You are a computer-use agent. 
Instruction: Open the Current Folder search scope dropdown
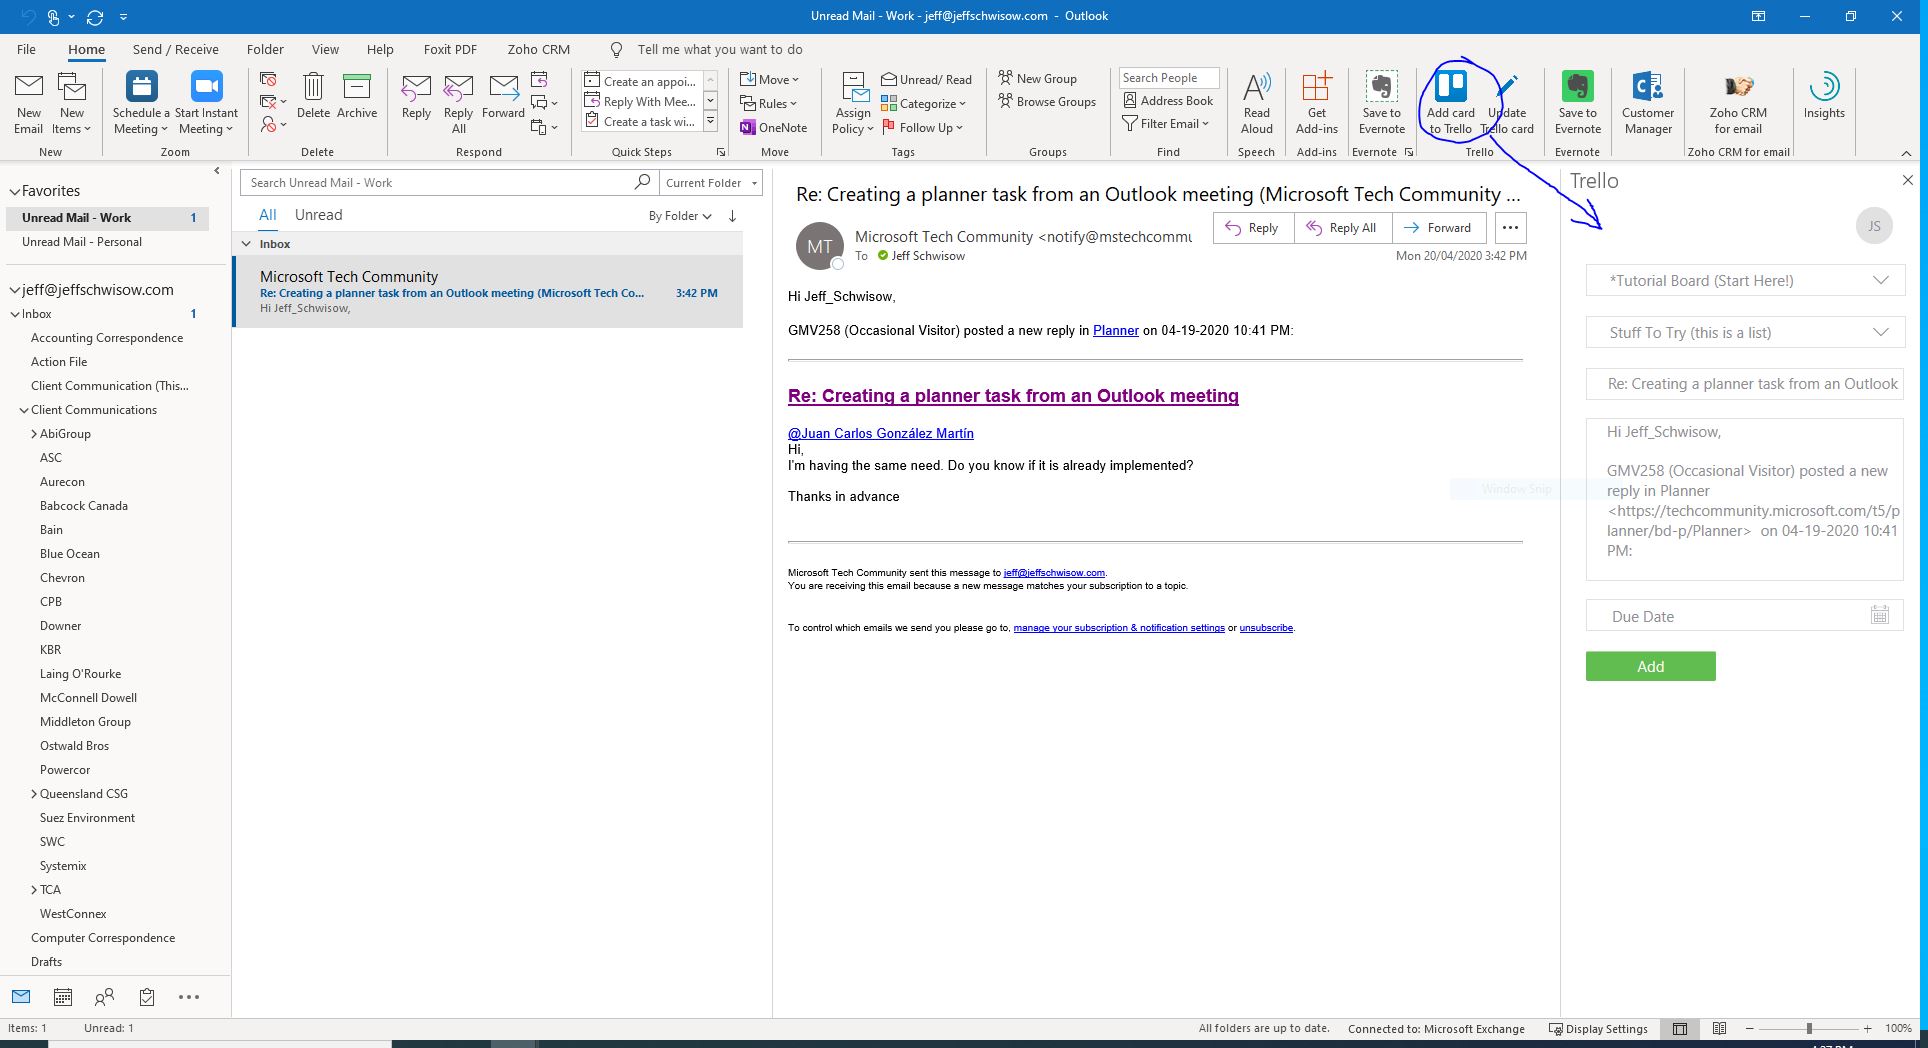710,182
